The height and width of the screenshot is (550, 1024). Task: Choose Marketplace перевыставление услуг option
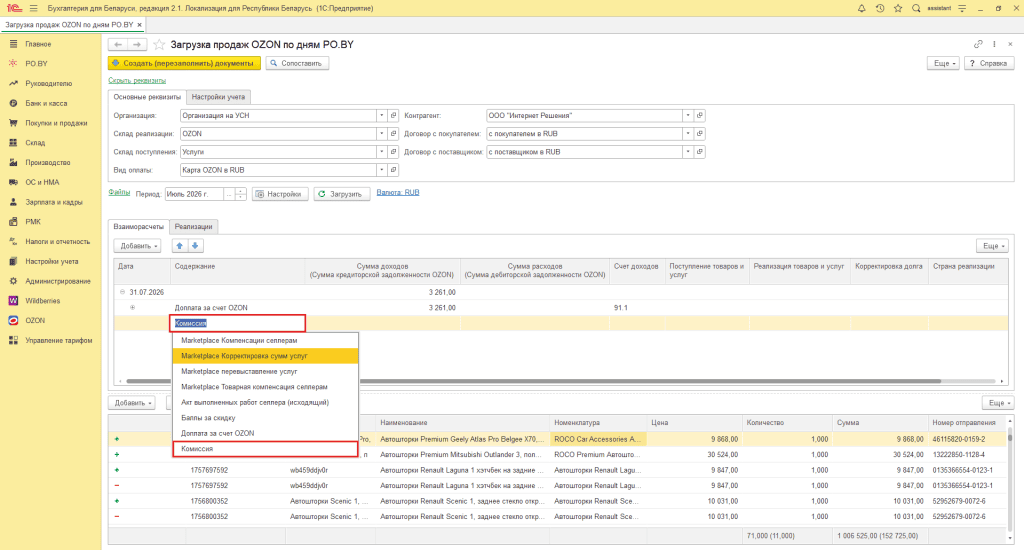pos(265,371)
